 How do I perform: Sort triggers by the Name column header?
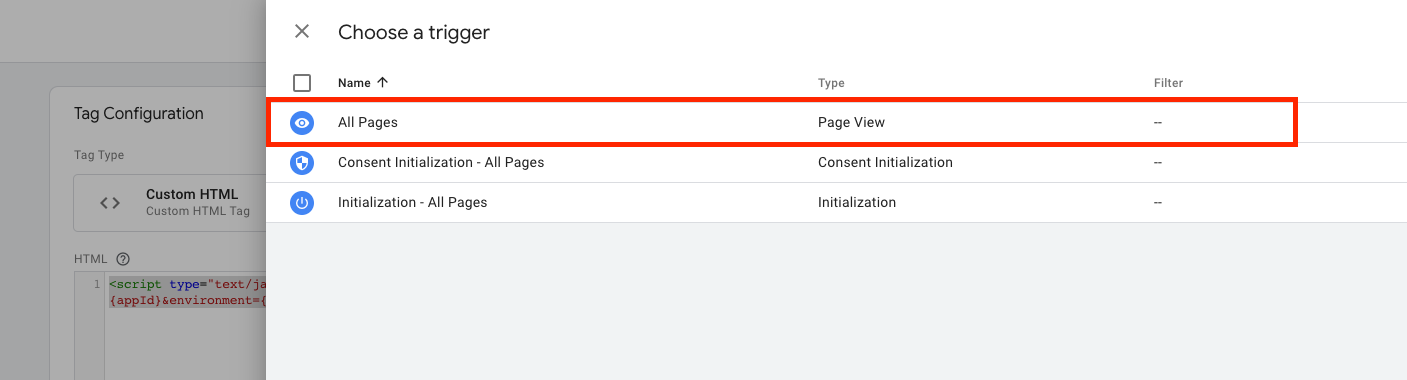[354, 83]
